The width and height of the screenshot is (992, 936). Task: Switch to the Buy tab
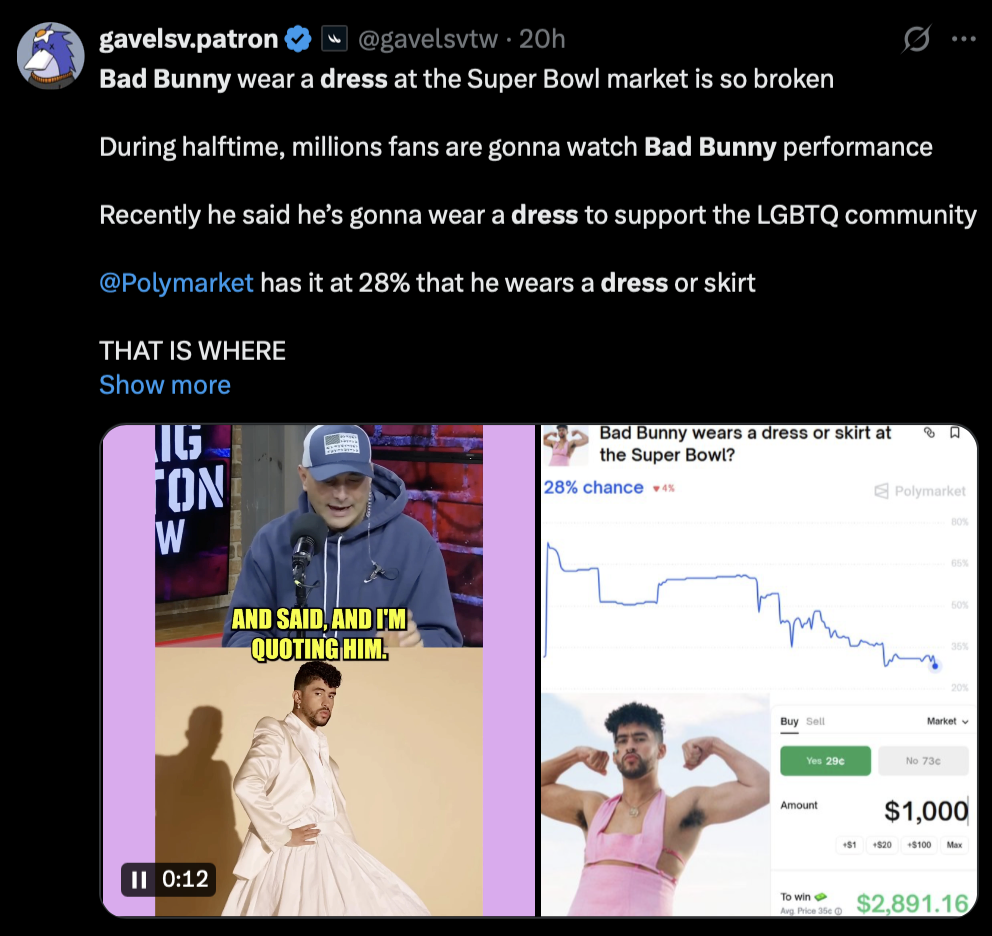pos(789,721)
